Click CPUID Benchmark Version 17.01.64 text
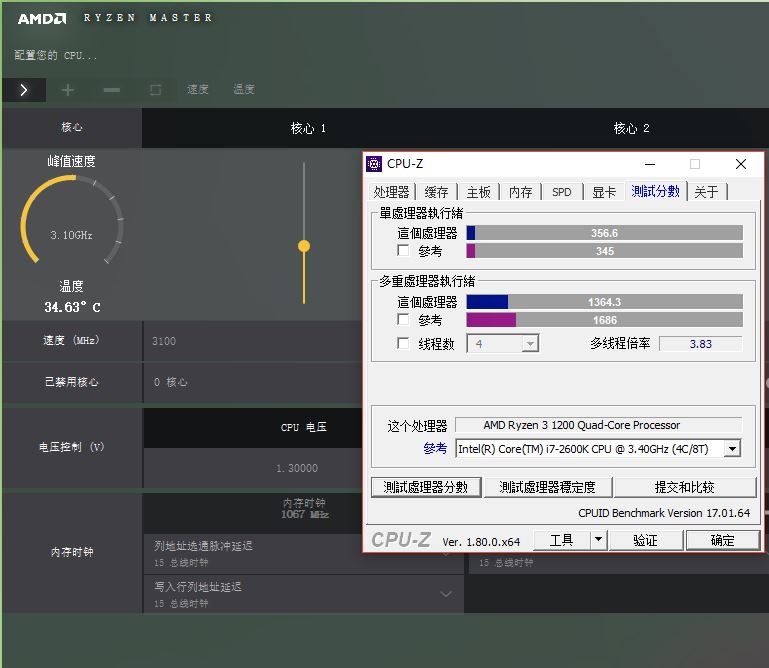This screenshot has width=769, height=668. [x=664, y=513]
